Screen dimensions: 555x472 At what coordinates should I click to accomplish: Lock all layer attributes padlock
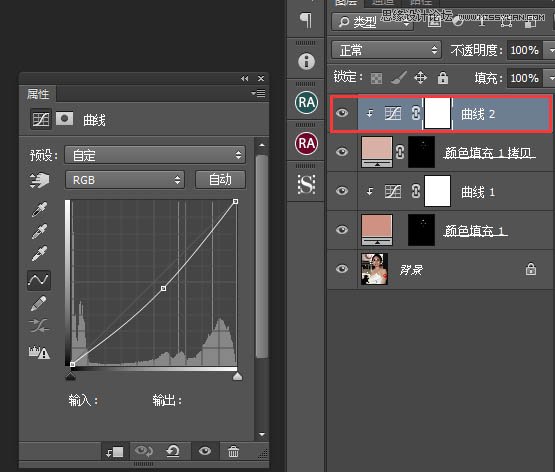pyautogui.click(x=443, y=77)
